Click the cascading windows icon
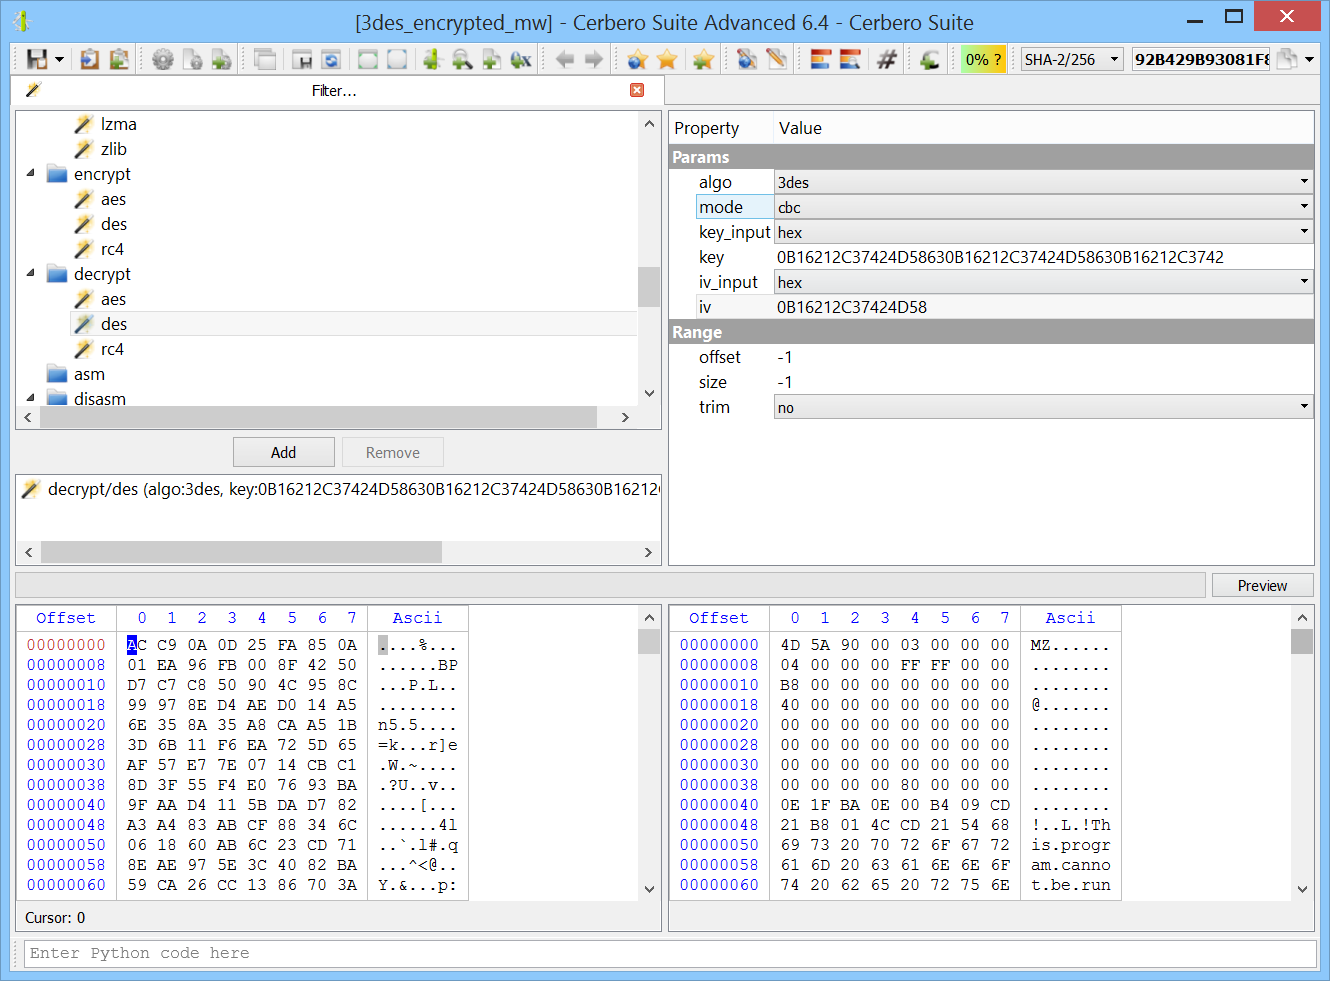Image resolution: width=1330 pixels, height=981 pixels. coord(265,59)
